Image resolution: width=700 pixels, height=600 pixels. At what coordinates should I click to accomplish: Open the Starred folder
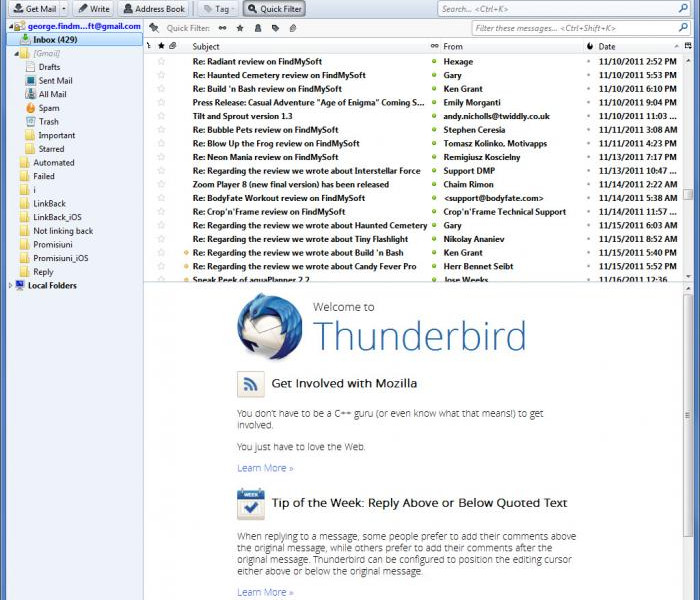[x=51, y=149]
